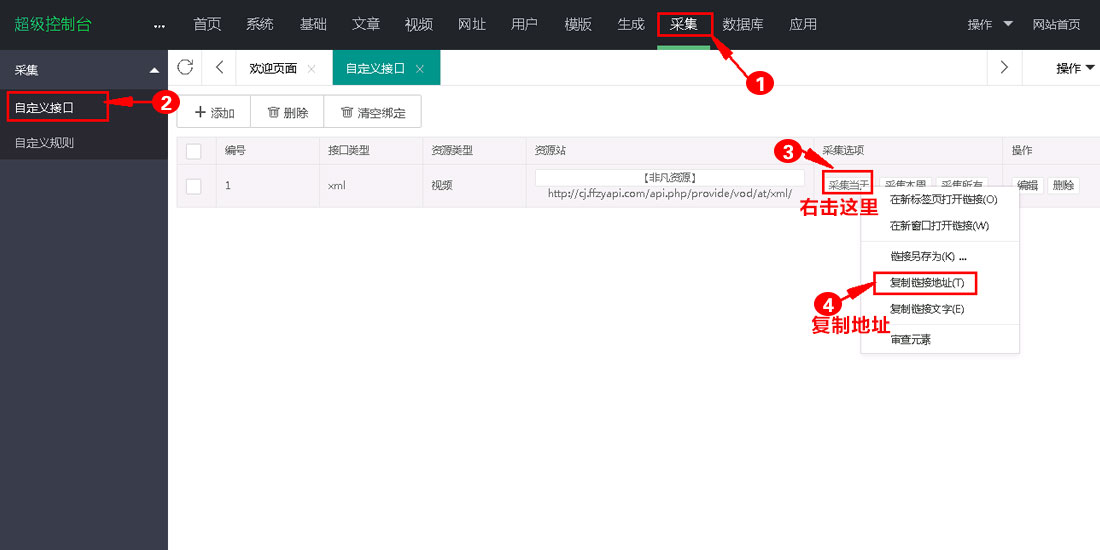Open 自定义规则 in the sidebar

(44, 142)
